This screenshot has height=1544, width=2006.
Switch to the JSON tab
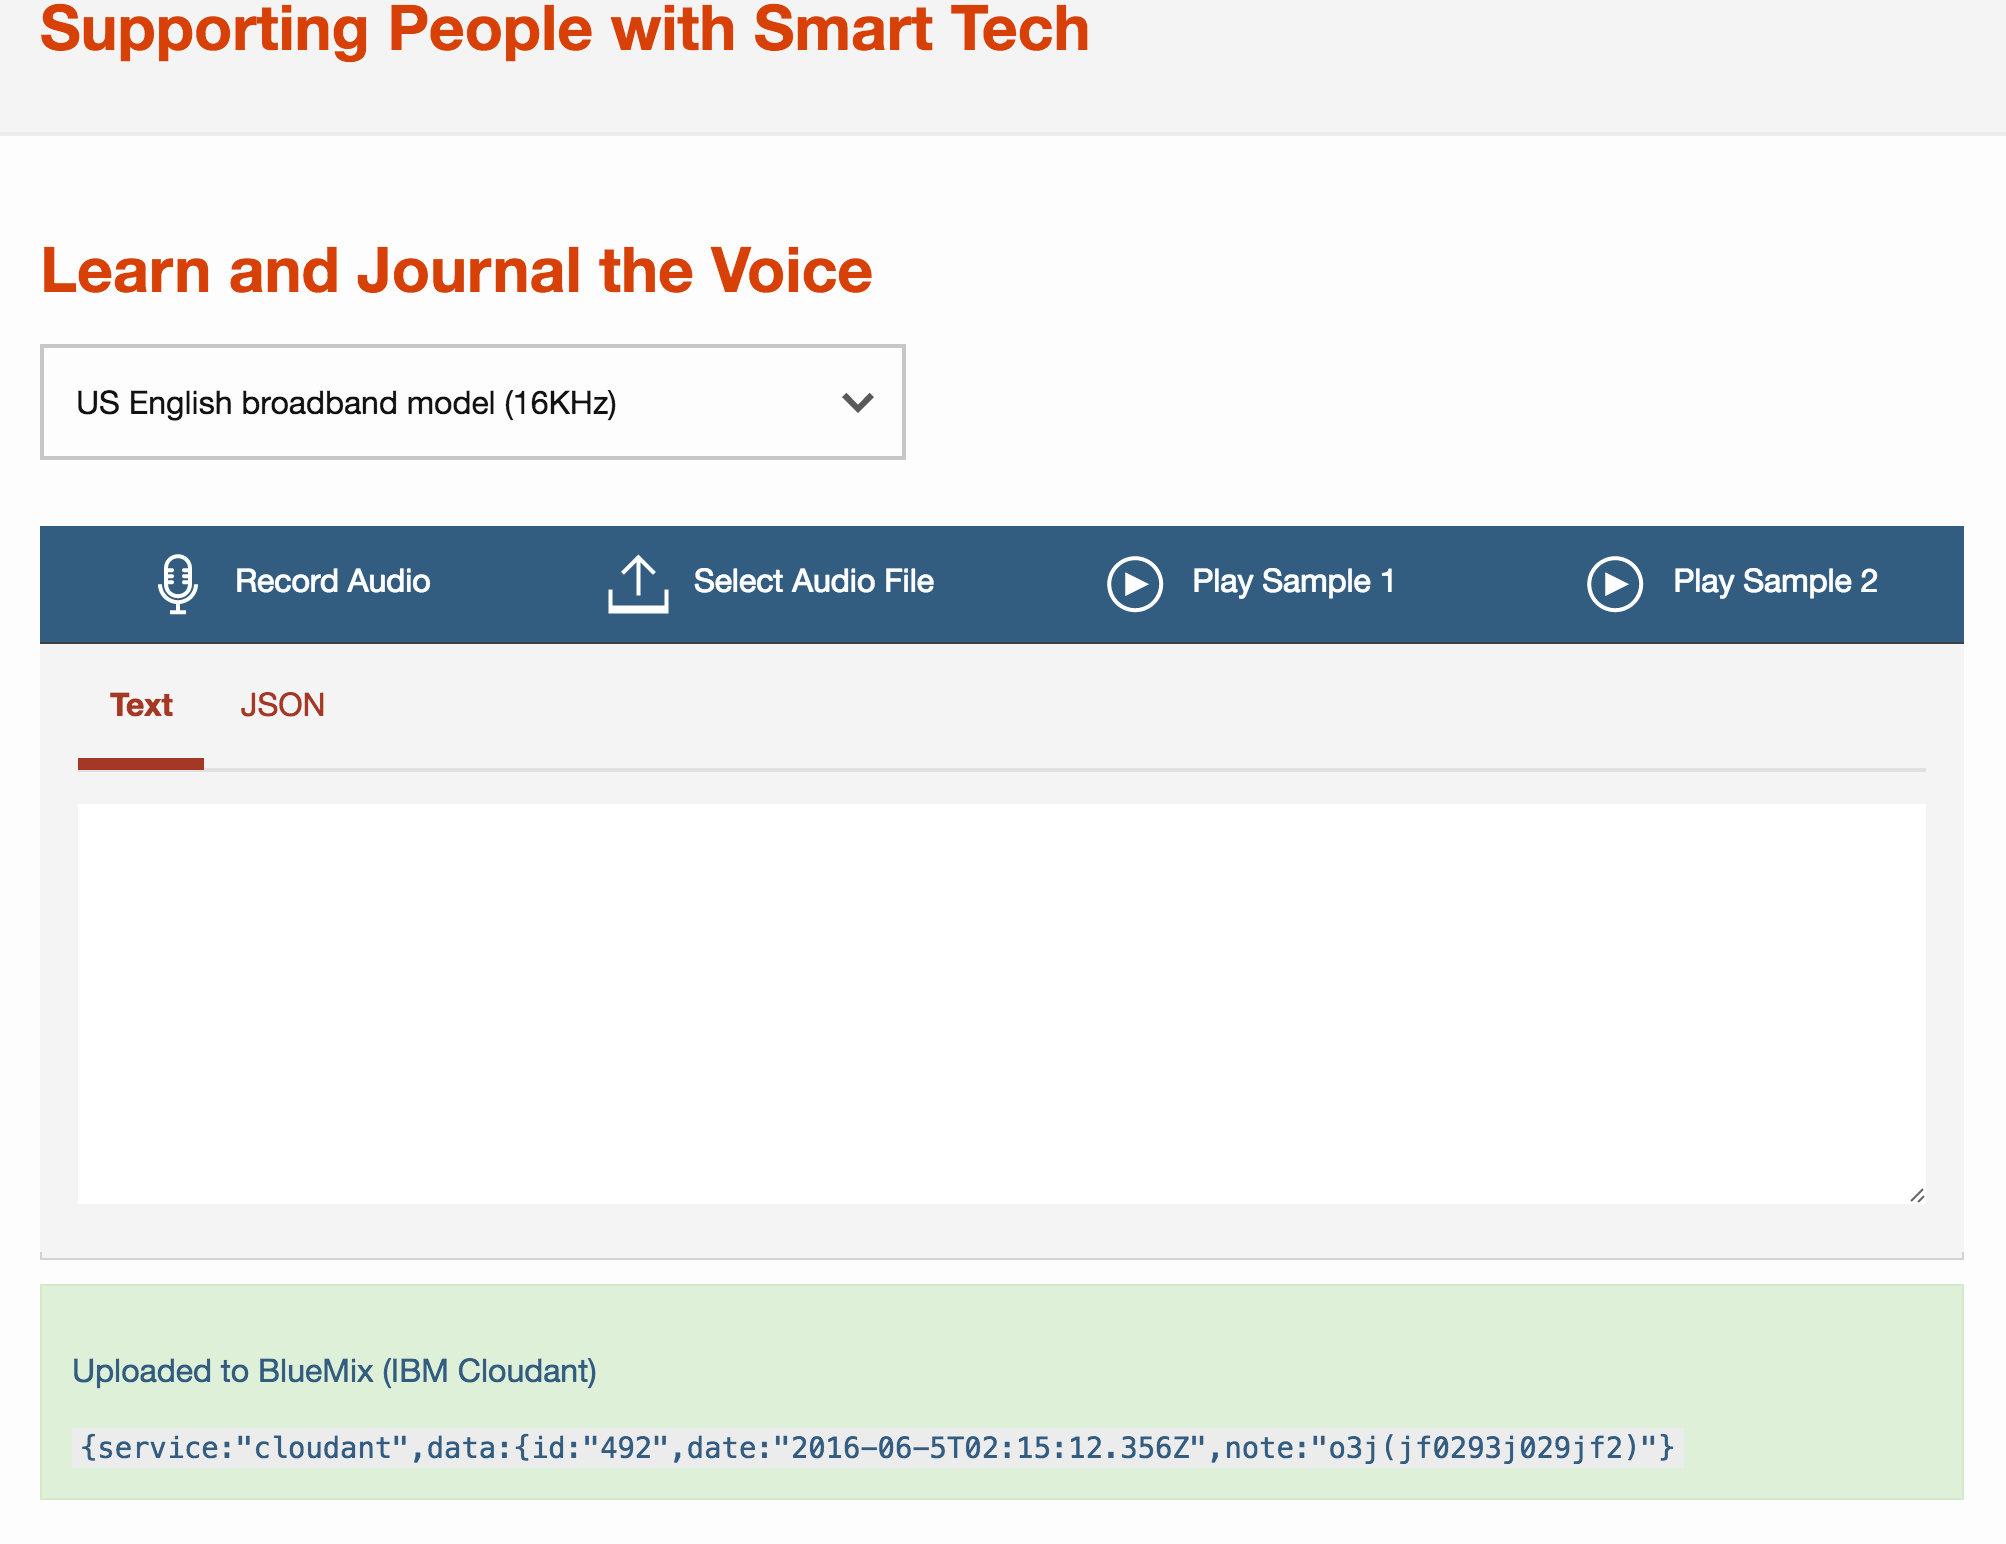tap(282, 705)
